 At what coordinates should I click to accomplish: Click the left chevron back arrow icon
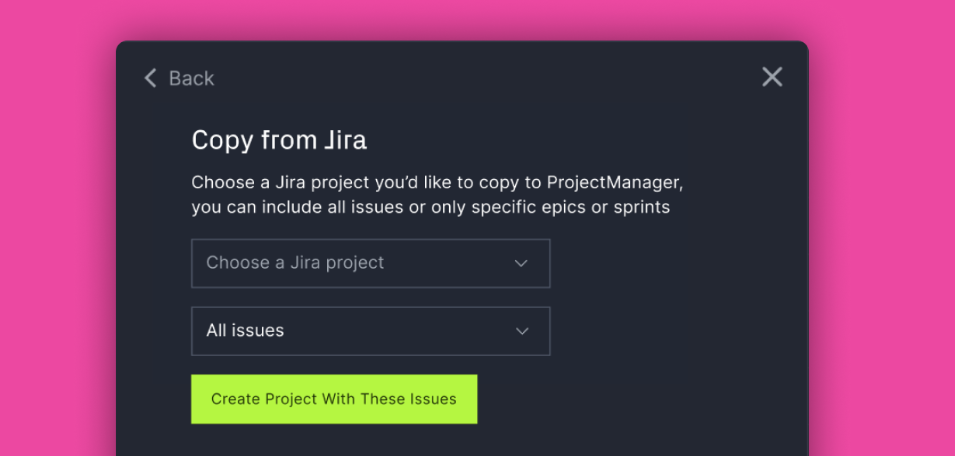coord(150,78)
